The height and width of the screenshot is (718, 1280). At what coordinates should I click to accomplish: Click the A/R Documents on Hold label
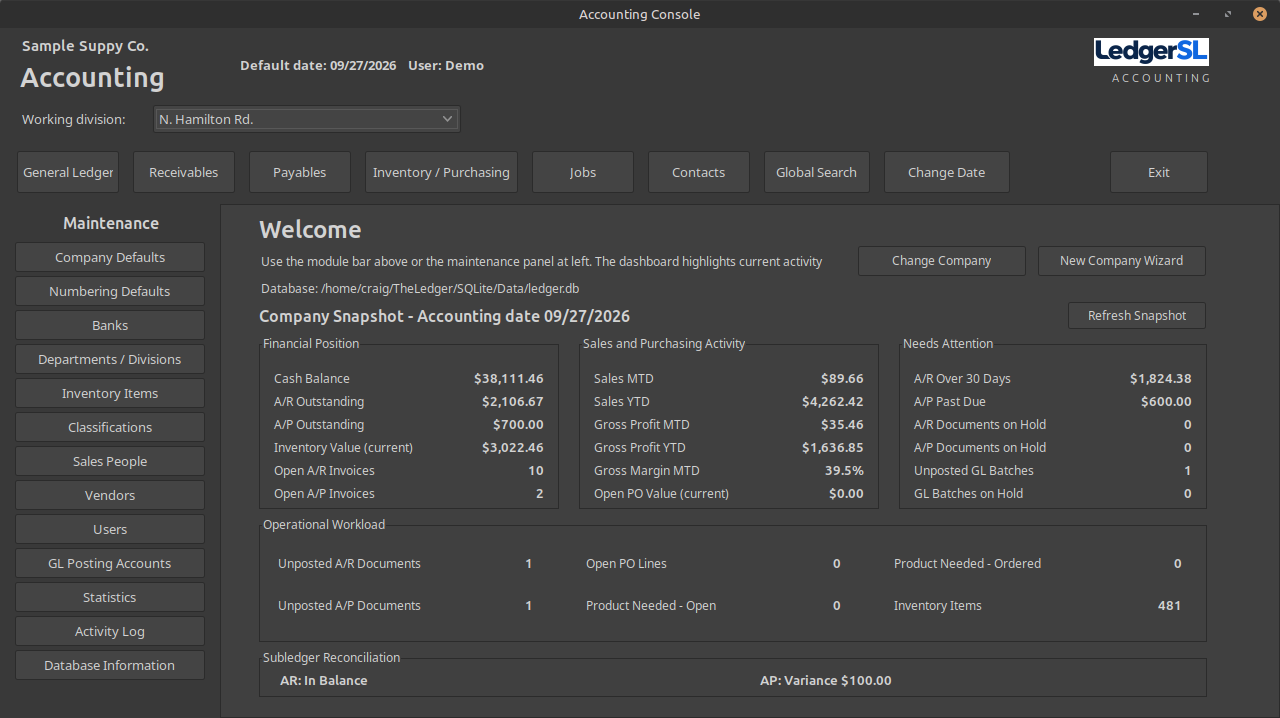click(980, 425)
